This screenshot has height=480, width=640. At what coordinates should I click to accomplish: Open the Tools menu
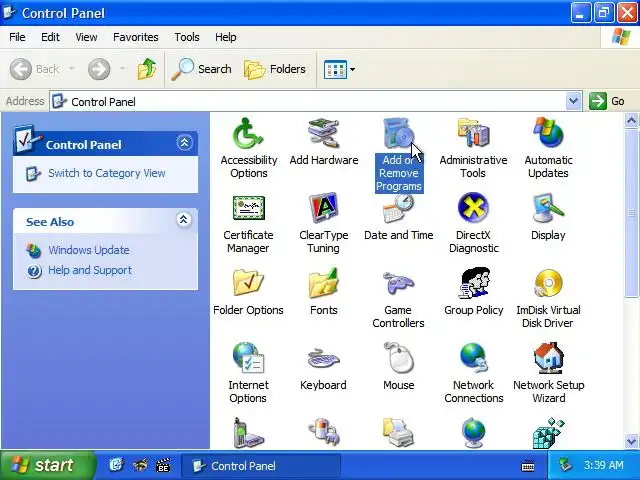(x=187, y=37)
